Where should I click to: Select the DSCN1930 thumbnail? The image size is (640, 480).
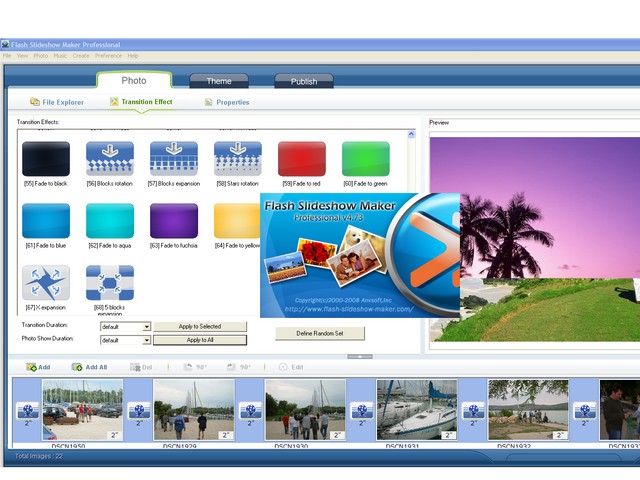305,410
